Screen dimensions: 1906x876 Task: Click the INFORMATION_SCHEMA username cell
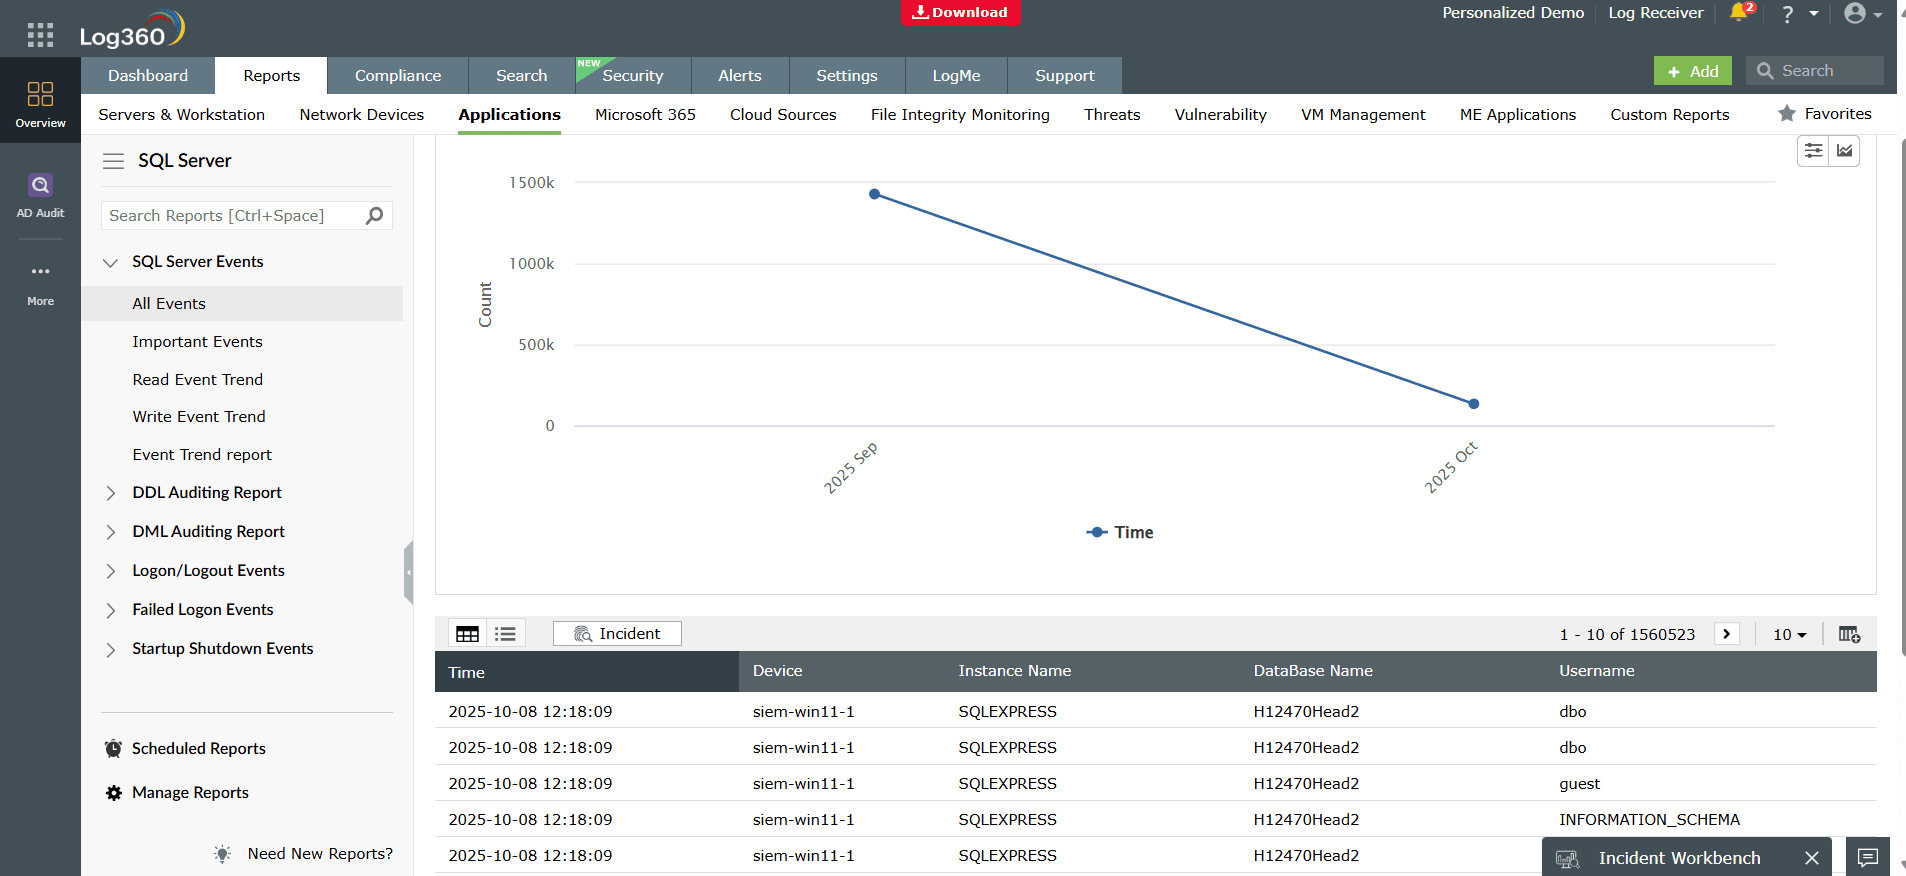click(1650, 819)
